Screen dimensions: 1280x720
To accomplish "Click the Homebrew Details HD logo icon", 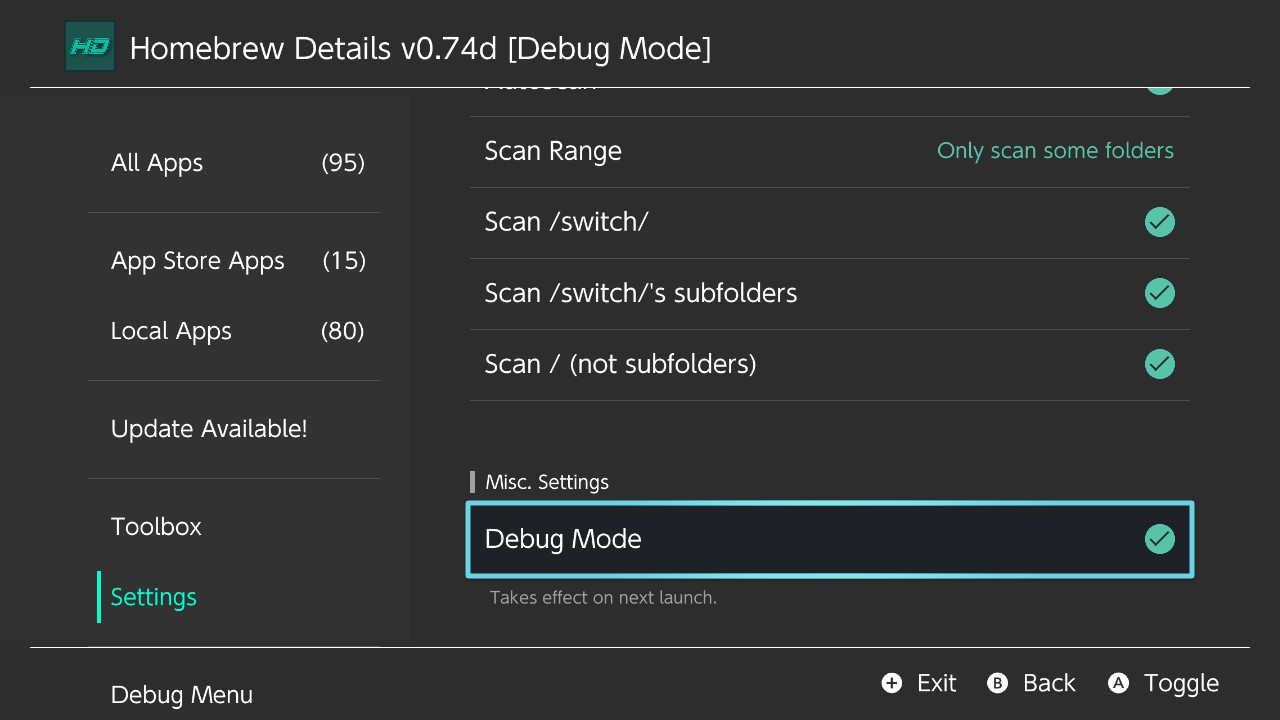I will (x=90, y=47).
